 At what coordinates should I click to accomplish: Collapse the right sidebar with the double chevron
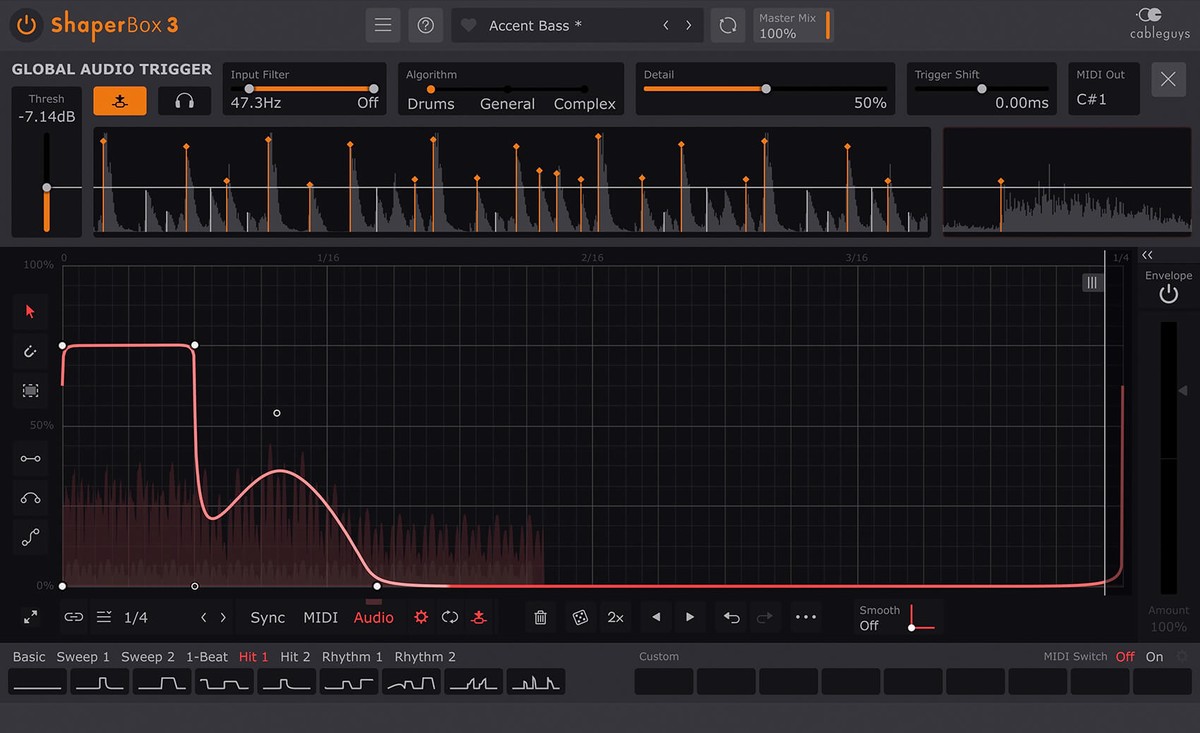pyautogui.click(x=1147, y=255)
